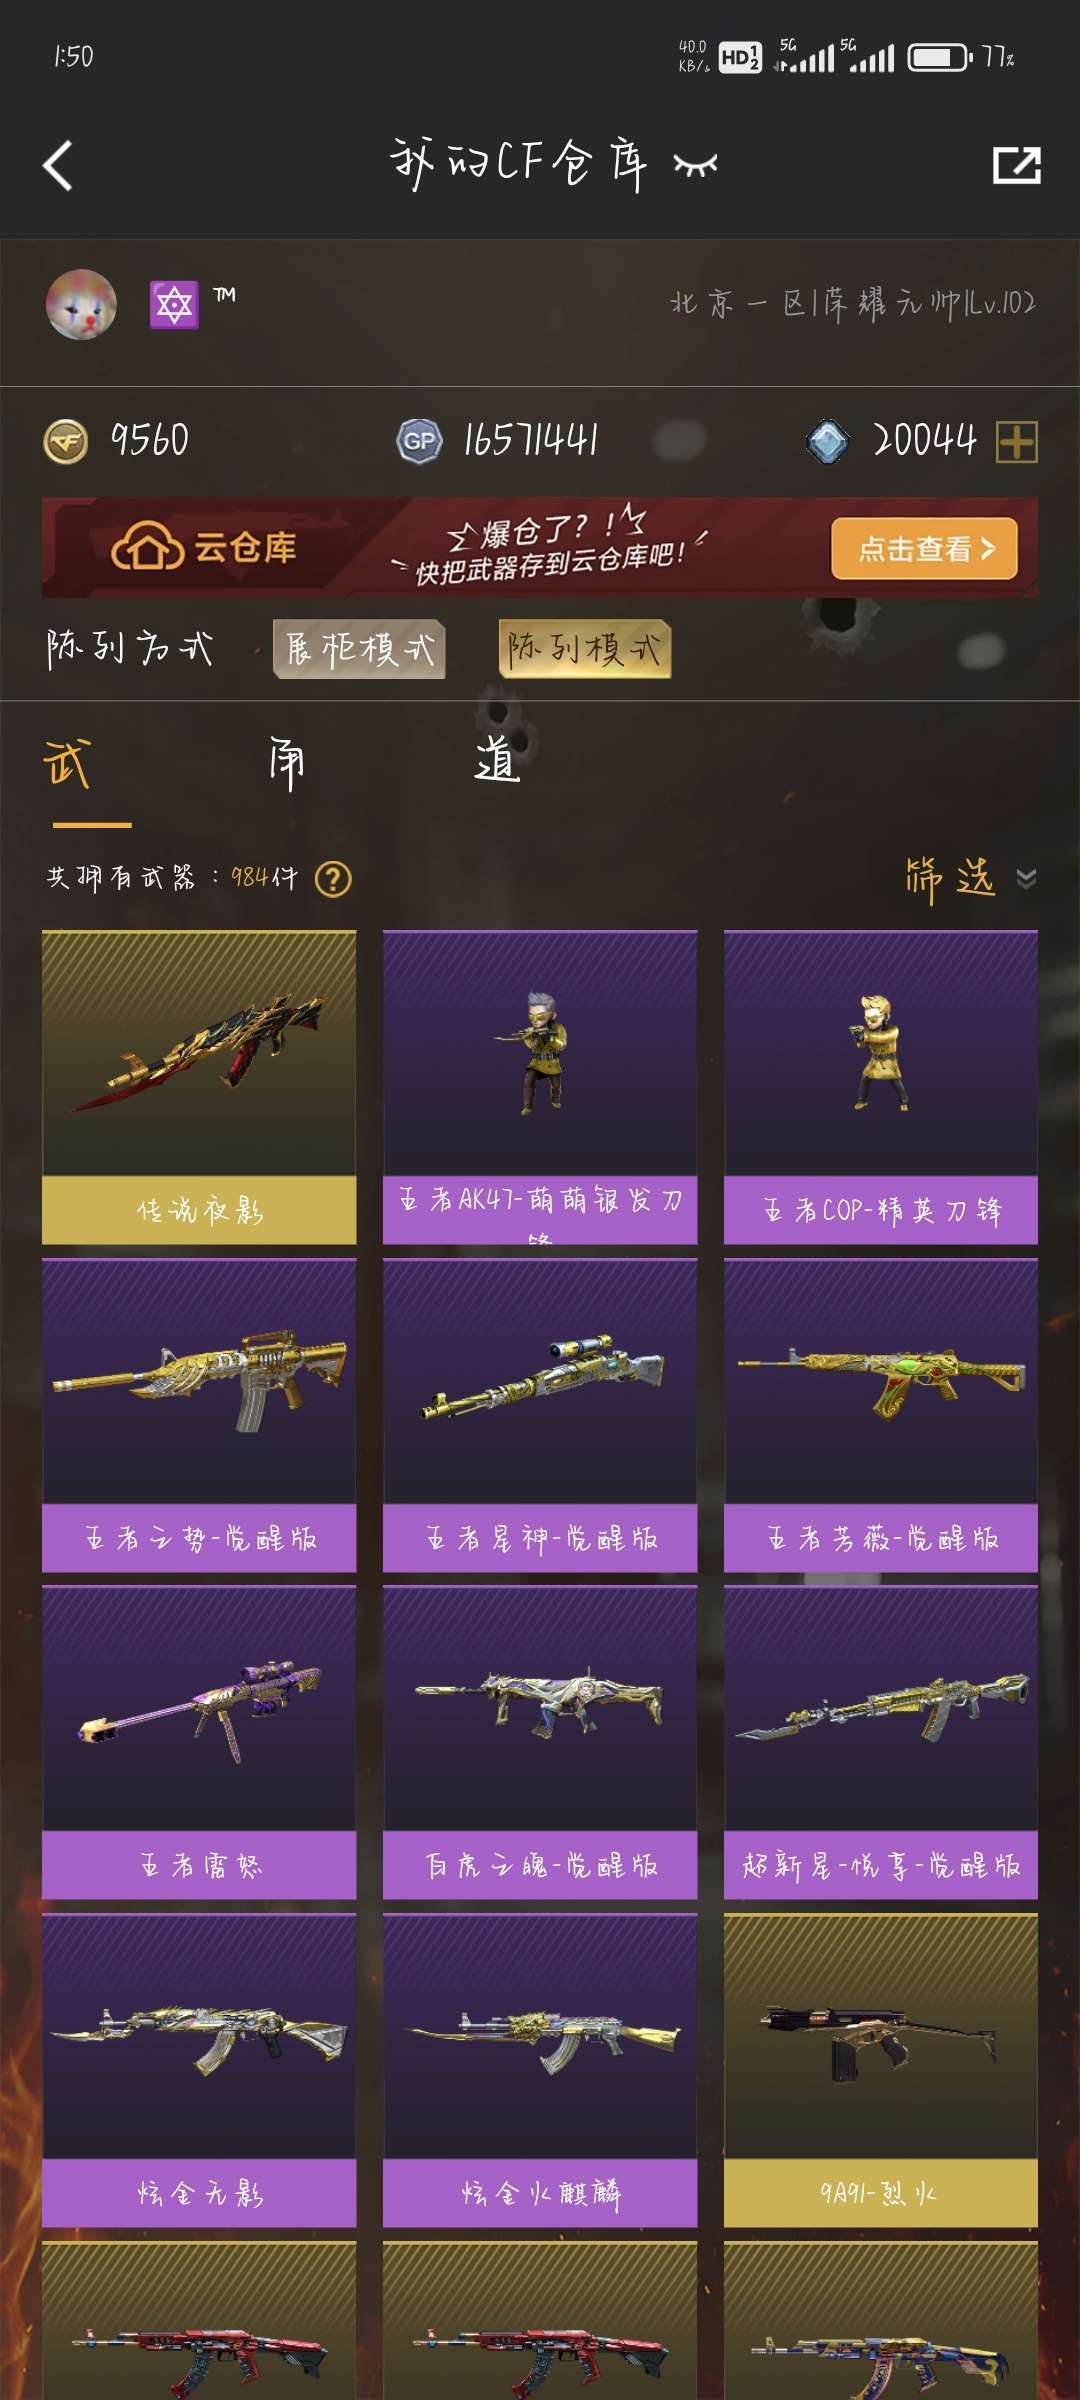
Task: Tap the back arrow icon
Action: coord(59,165)
